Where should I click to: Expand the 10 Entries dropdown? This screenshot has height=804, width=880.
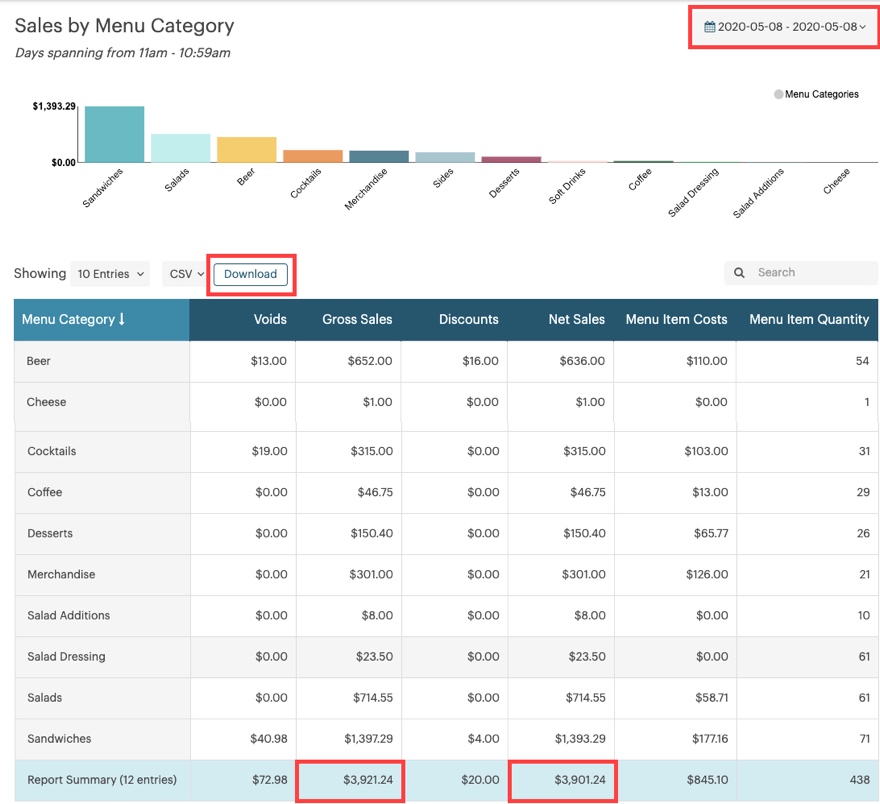click(x=110, y=274)
